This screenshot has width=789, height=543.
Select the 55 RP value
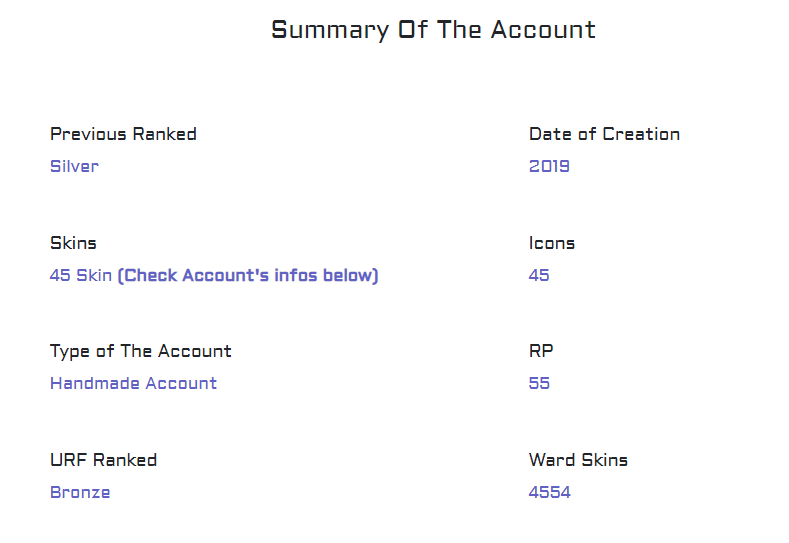click(x=539, y=383)
